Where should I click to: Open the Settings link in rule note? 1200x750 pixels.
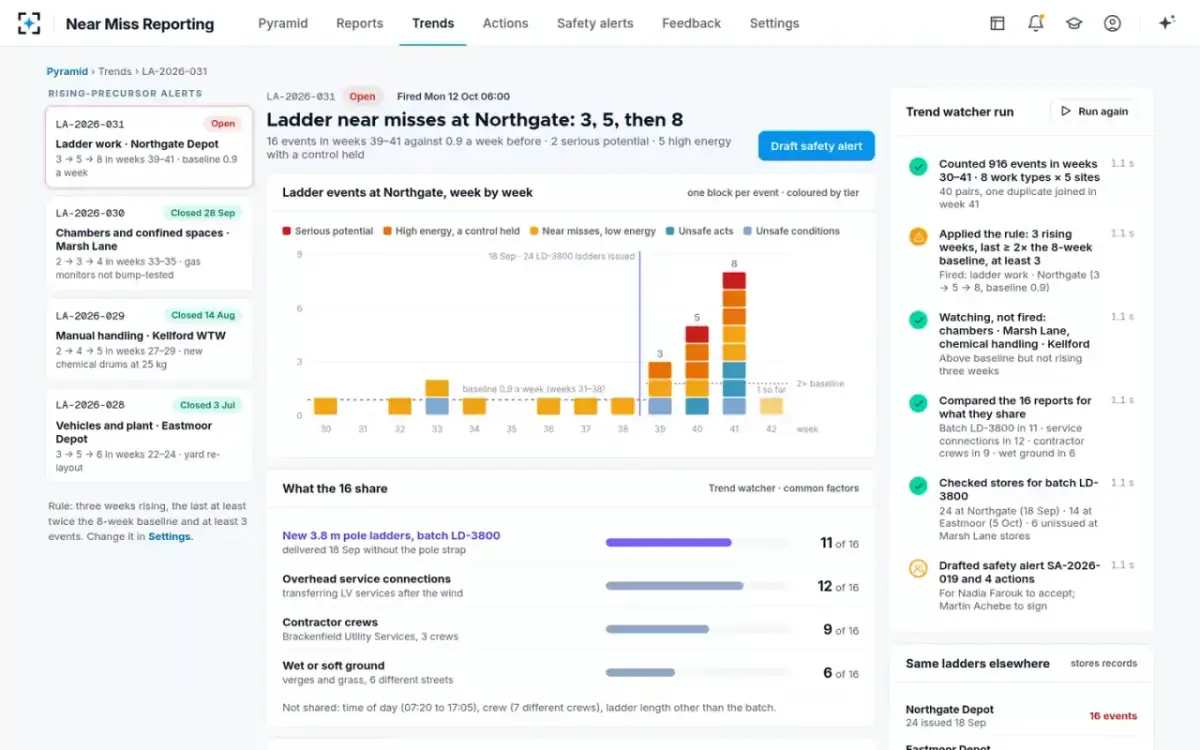[x=169, y=536]
